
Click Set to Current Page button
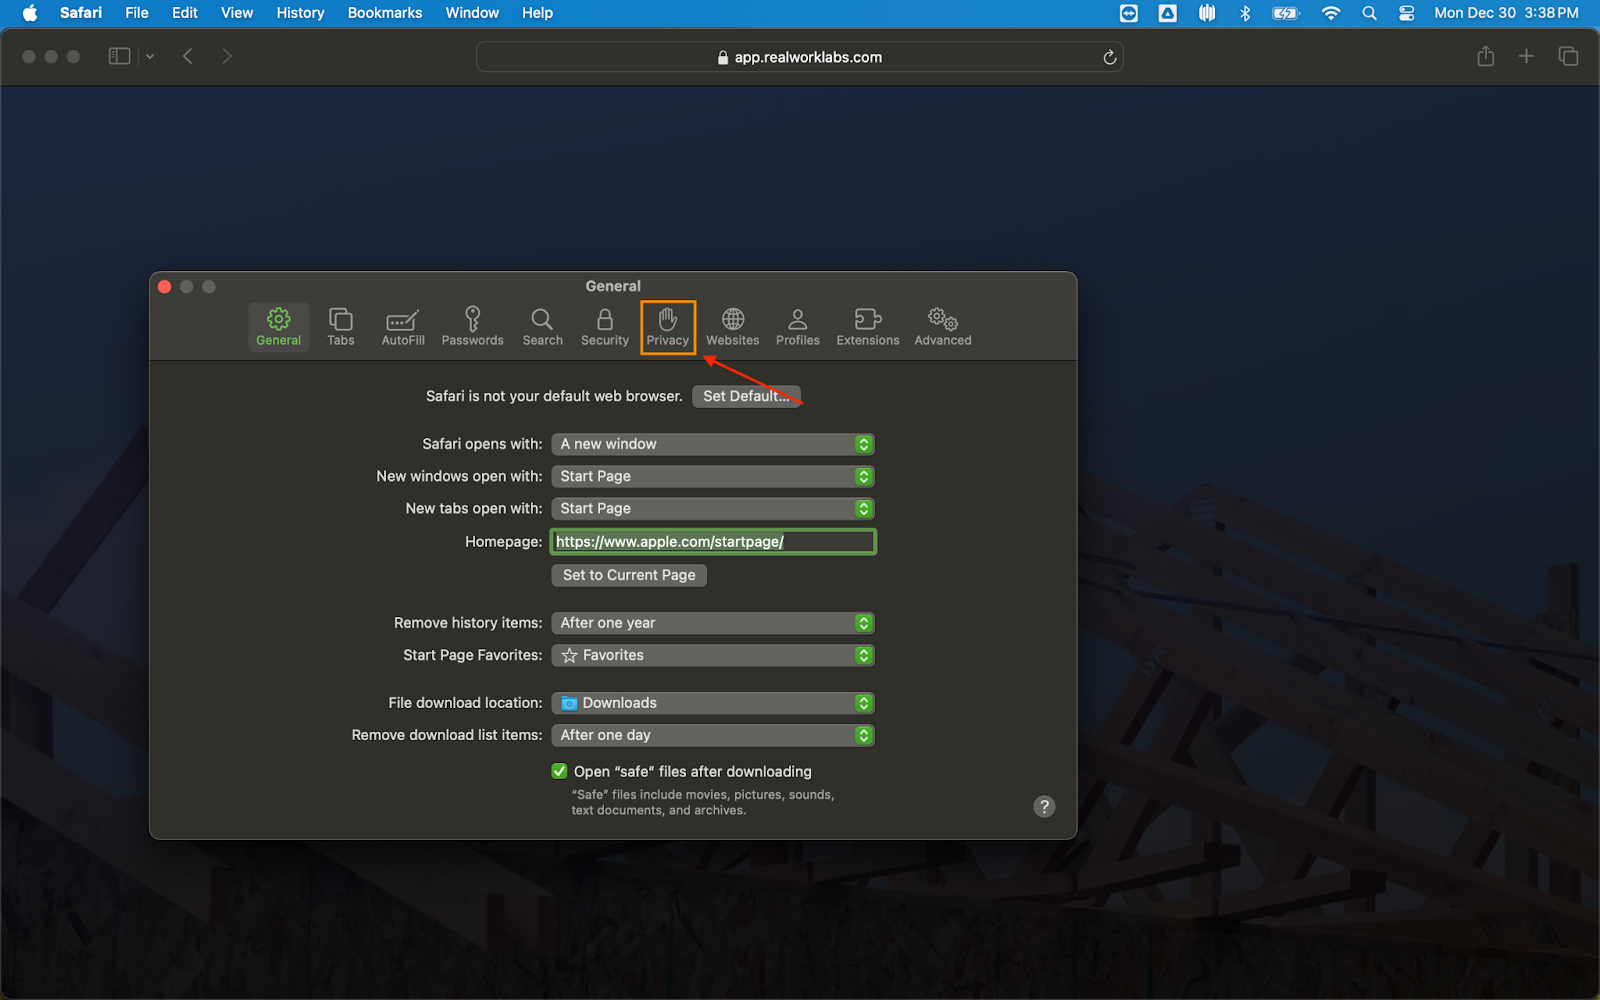click(629, 575)
